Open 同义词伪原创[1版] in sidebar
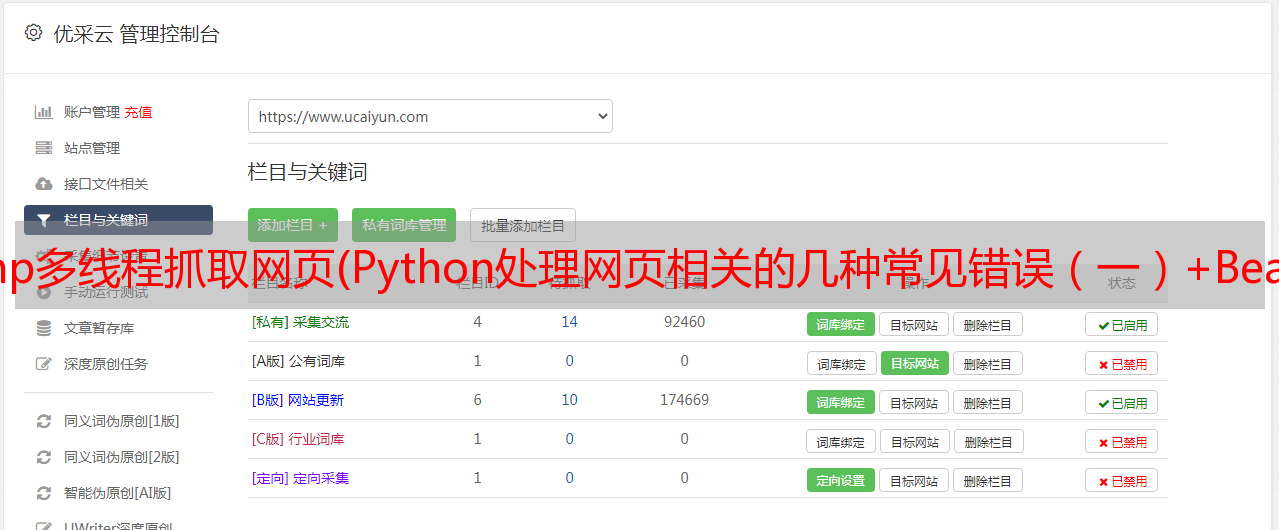 tap(122, 421)
